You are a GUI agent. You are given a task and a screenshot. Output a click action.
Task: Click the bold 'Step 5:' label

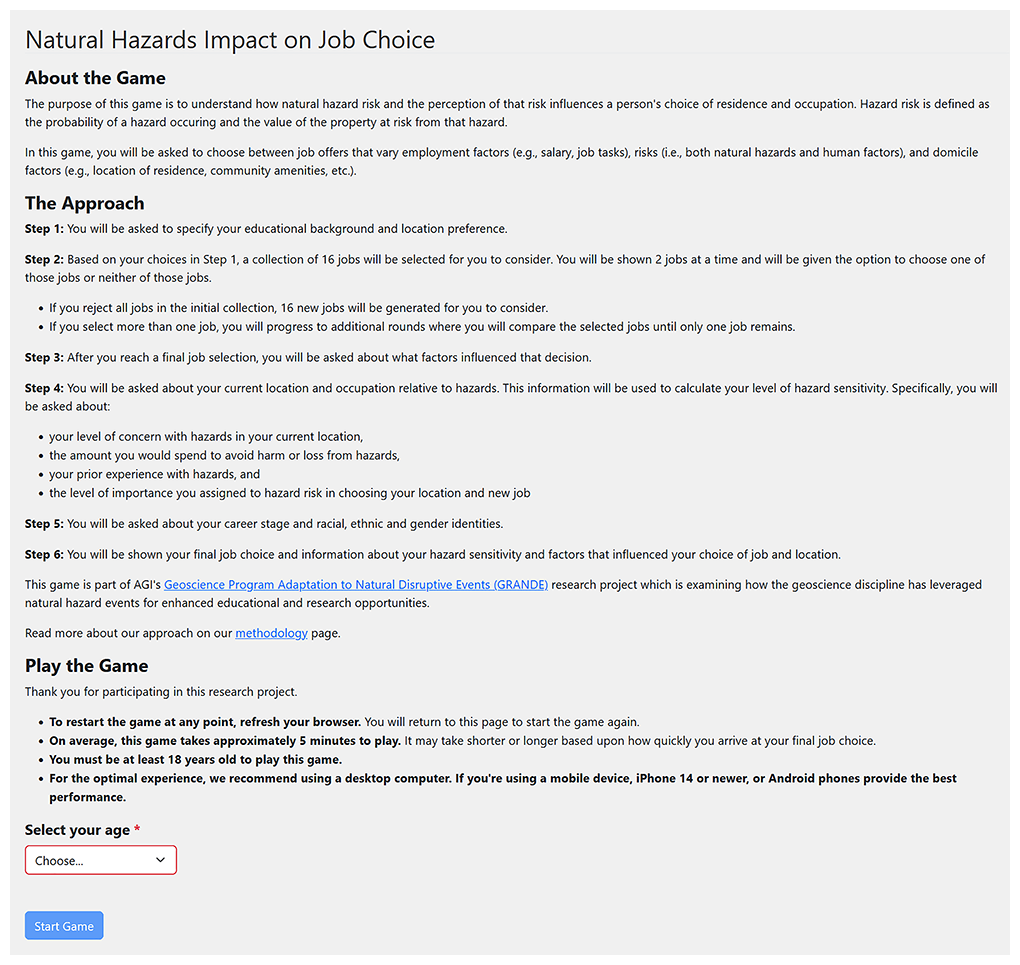click(44, 524)
